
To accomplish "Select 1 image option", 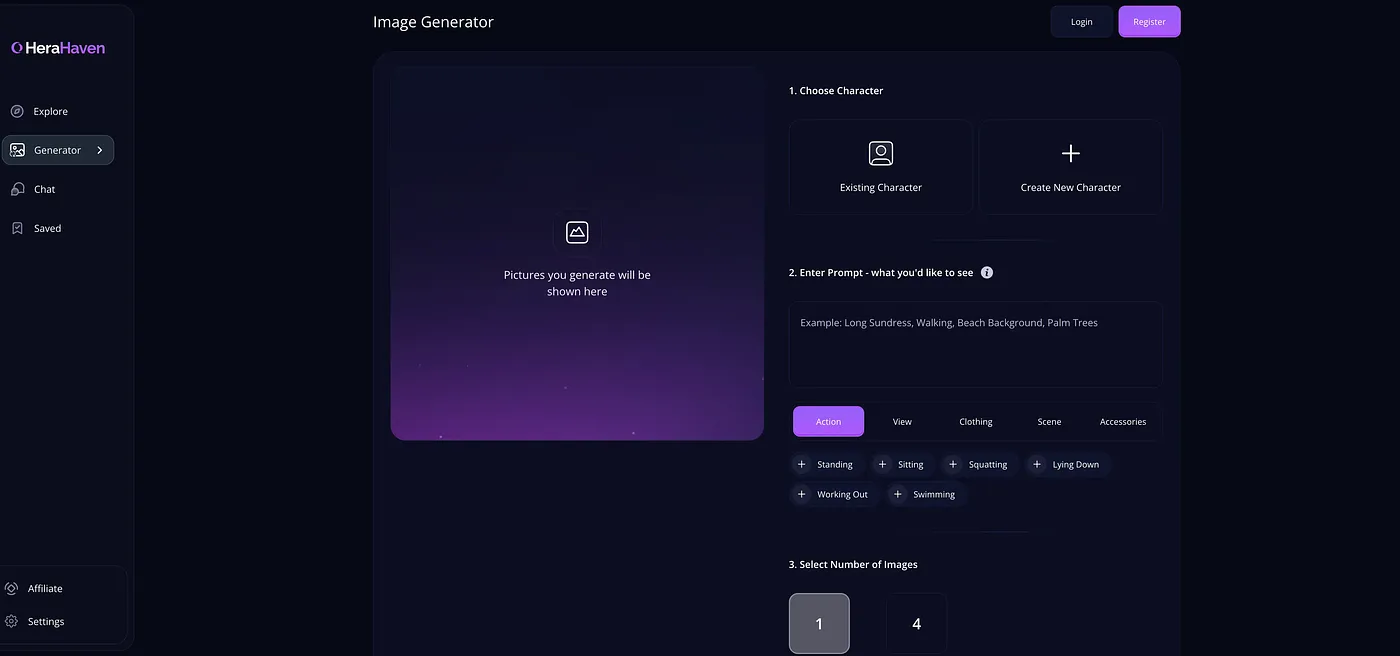I will 819,623.
